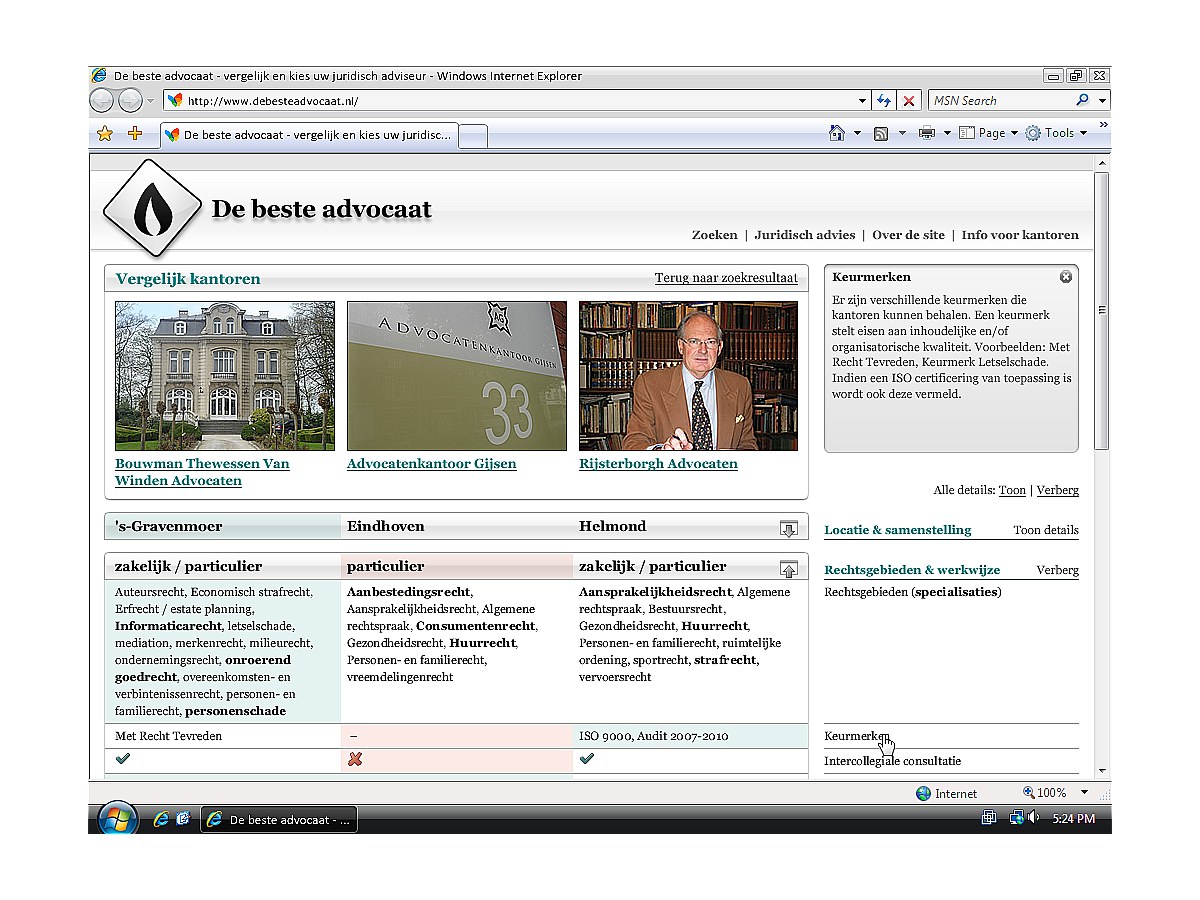Start the MSN Search with magnifier icon
This screenshot has width=1200, height=900.
pos(1082,100)
